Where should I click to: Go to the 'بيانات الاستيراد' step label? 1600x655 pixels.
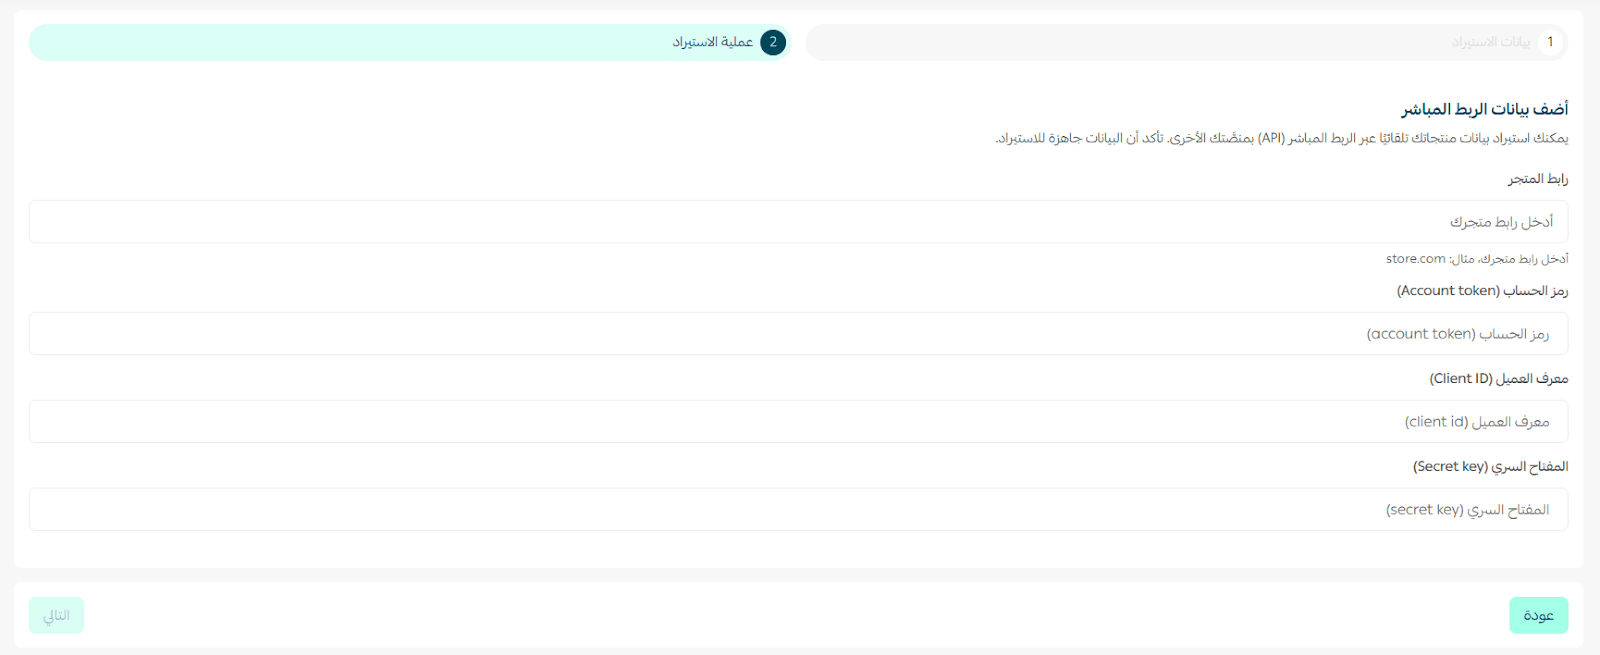point(1490,42)
